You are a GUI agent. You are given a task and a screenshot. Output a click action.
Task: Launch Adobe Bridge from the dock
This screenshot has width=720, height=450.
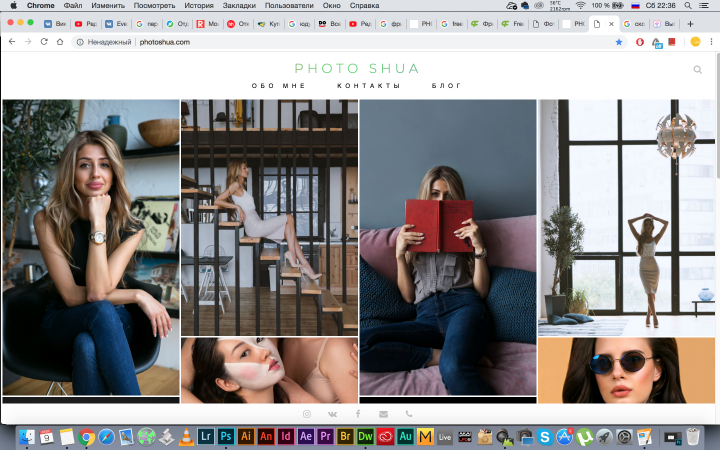pos(345,436)
